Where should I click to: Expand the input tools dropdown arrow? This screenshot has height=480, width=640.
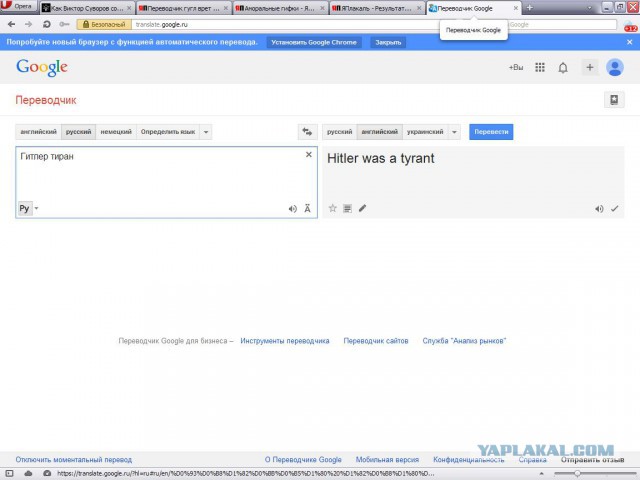36,209
